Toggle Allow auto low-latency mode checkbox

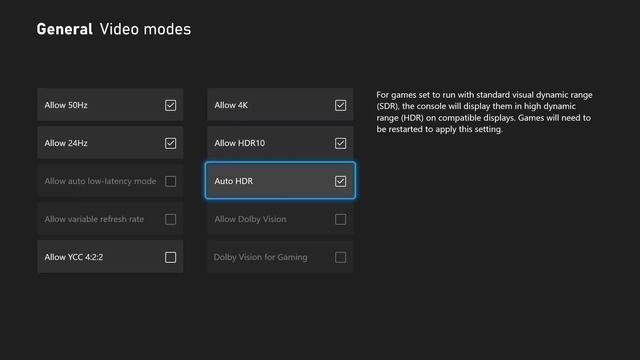click(x=170, y=181)
